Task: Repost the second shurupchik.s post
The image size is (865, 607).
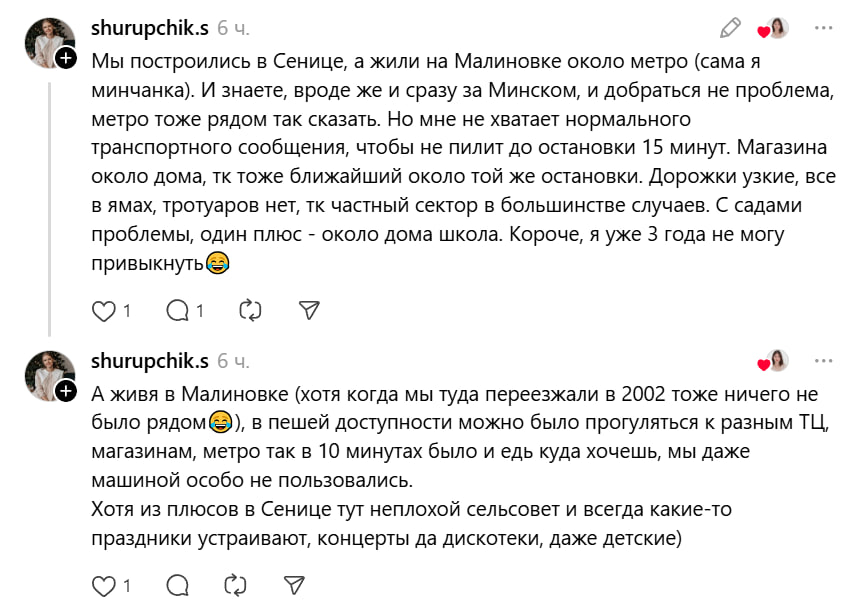Action: pyautogui.click(x=235, y=584)
